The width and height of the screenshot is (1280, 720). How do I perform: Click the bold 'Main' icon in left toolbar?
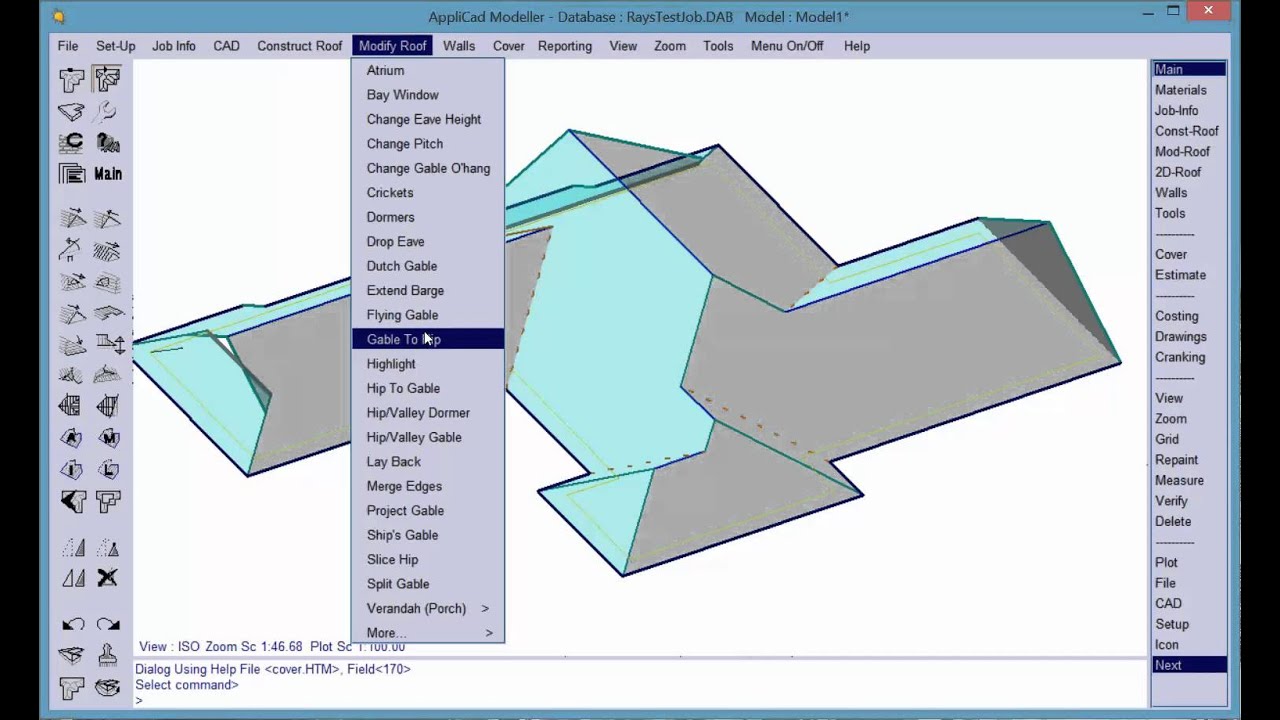108,174
